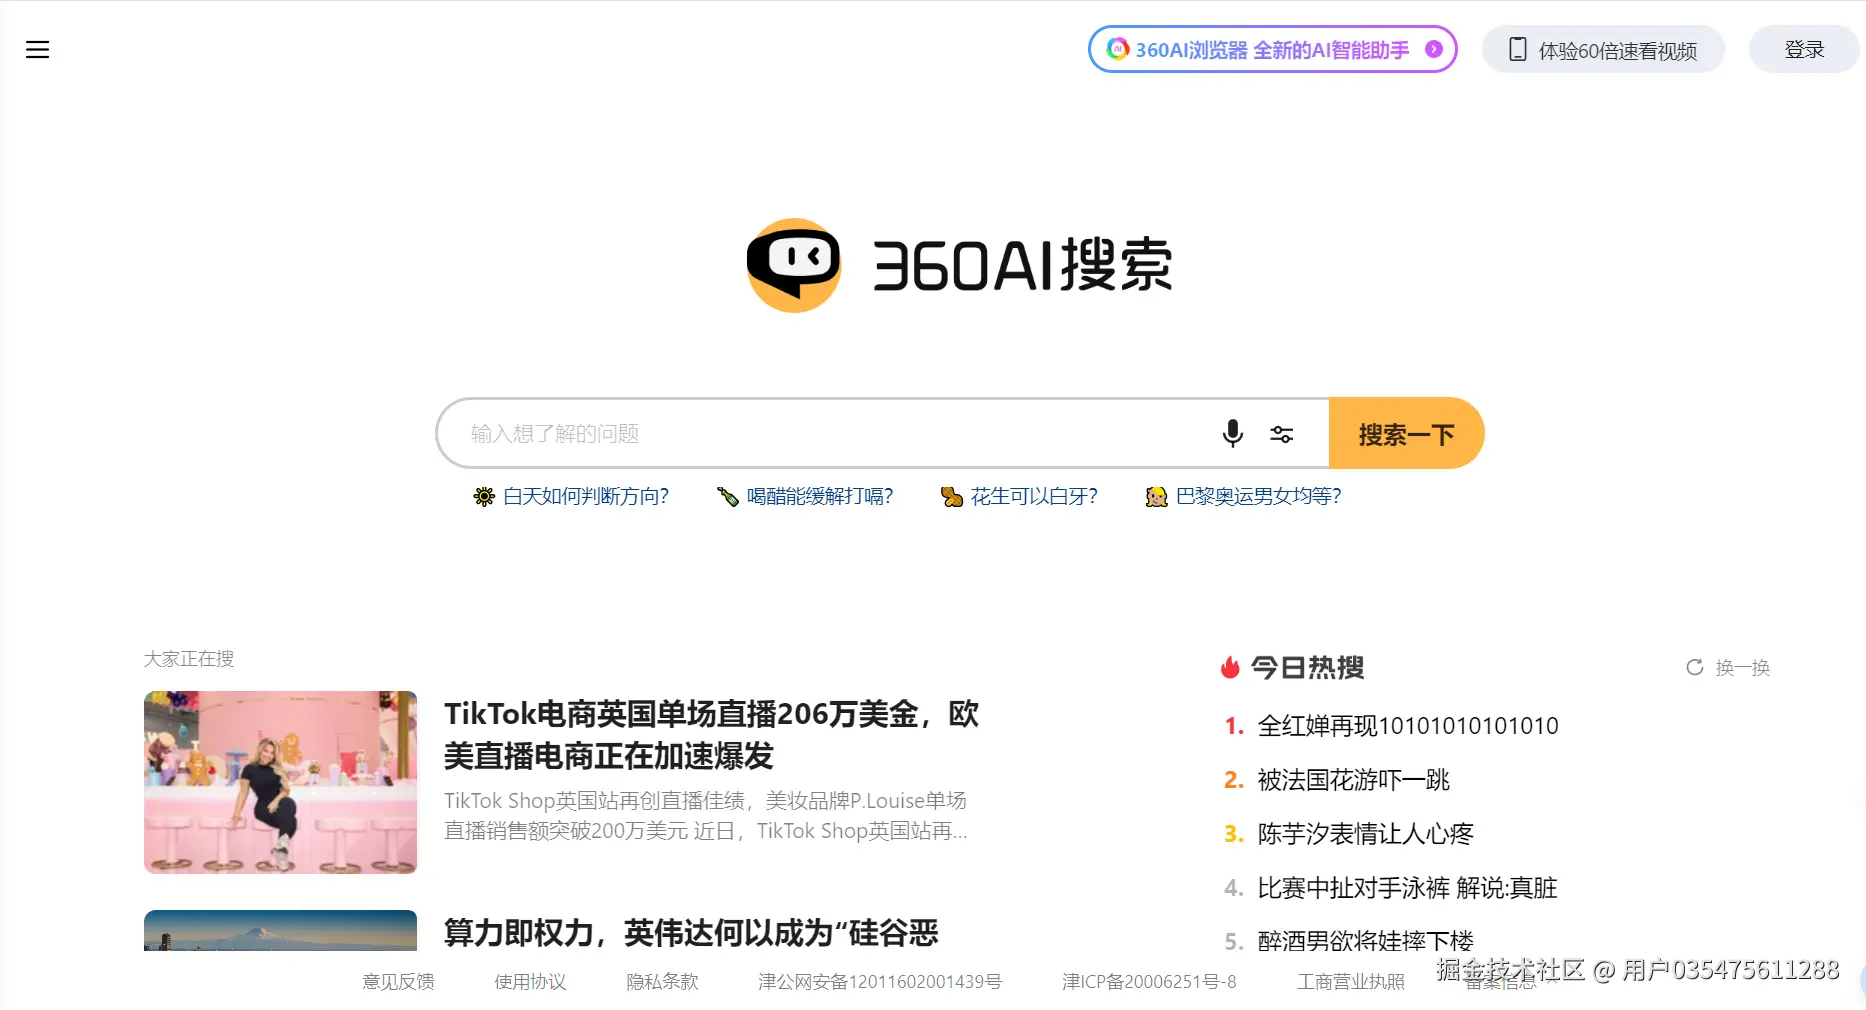Select suggestion 巴黎奥运男女均等?

[x=1259, y=496]
